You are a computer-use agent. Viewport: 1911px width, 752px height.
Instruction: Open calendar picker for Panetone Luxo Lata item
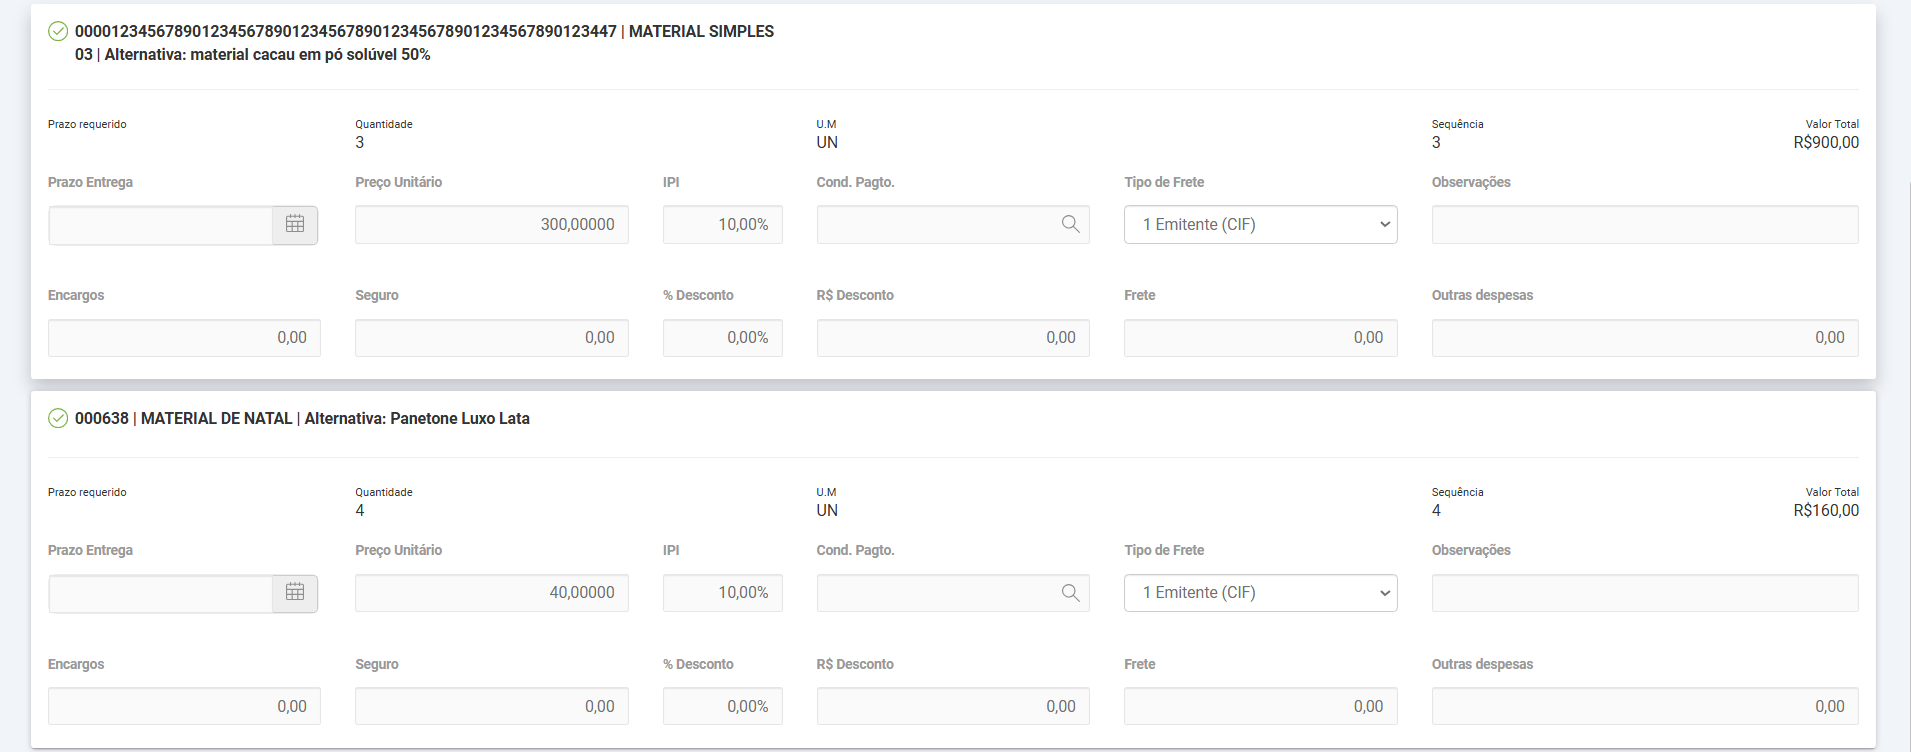pos(295,592)
